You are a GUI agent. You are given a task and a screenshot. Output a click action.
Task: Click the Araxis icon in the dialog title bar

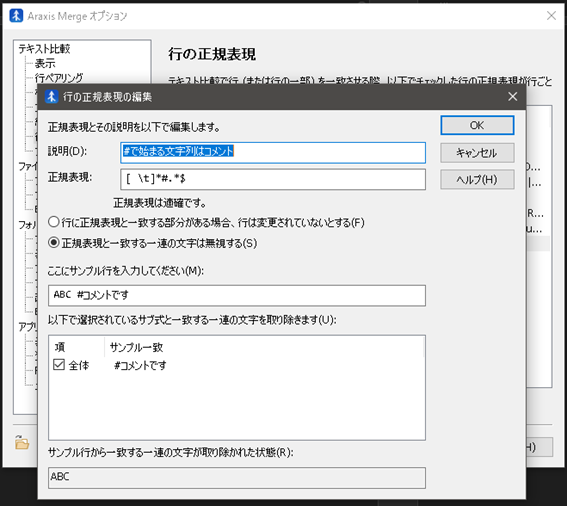[51, 97]
